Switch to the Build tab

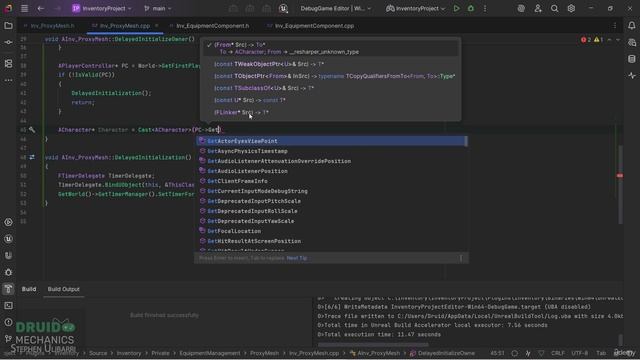[x=29, y=289]
